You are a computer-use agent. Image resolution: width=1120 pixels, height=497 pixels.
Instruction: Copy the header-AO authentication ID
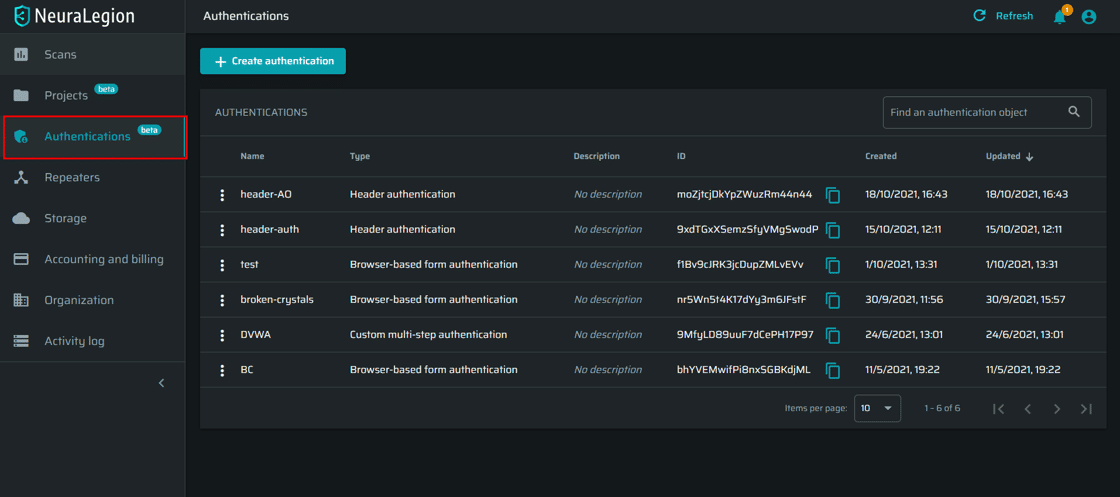[x=833, y=195]
